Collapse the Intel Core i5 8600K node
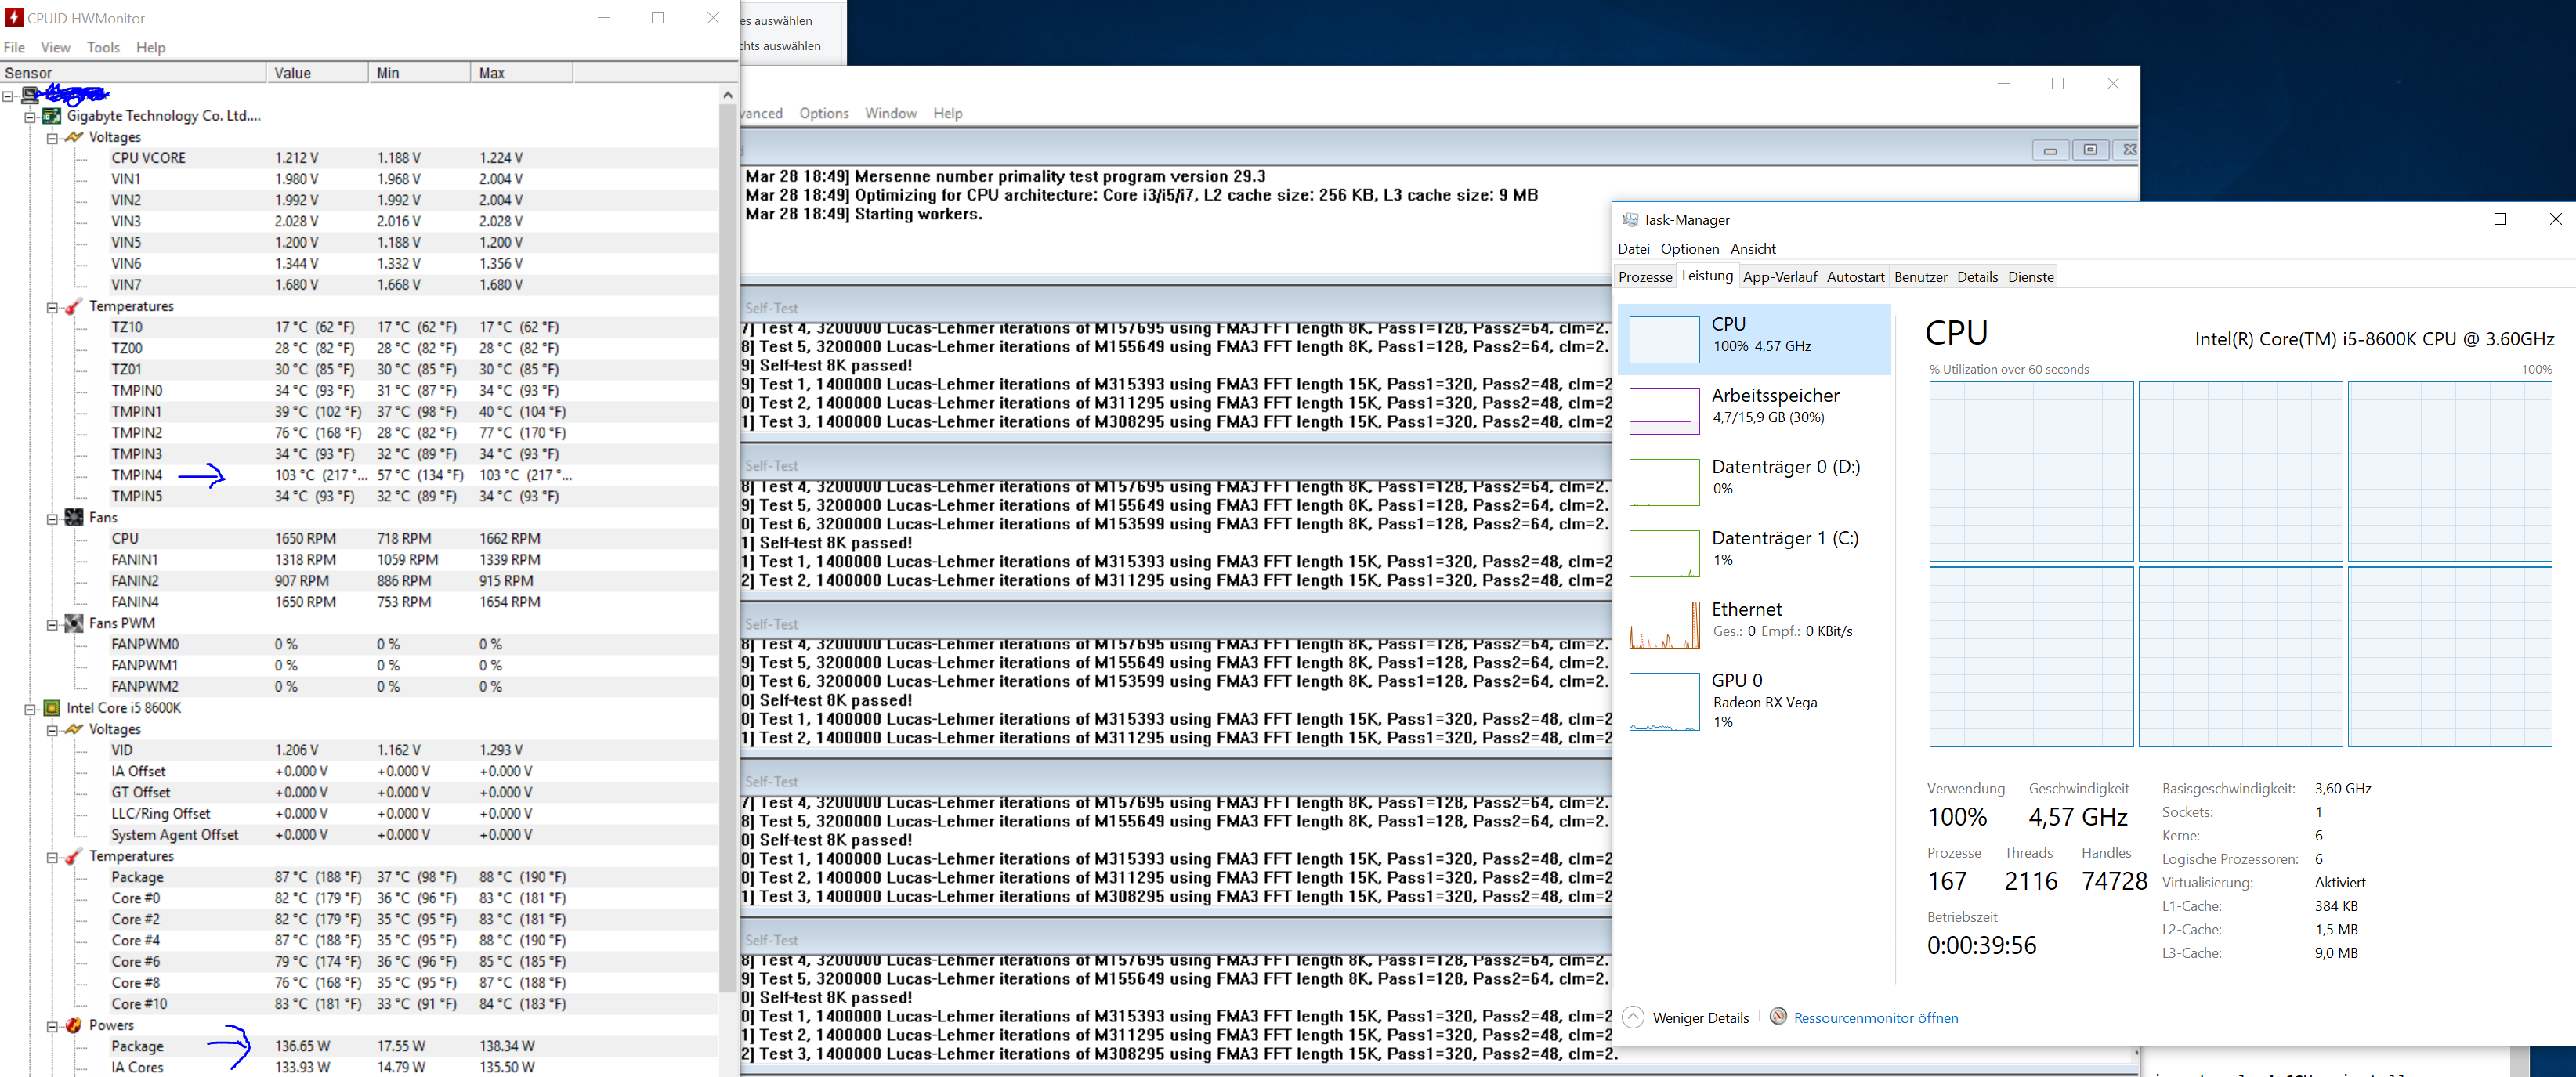This screenshot has height=1077, width=2576. [30, 709]
